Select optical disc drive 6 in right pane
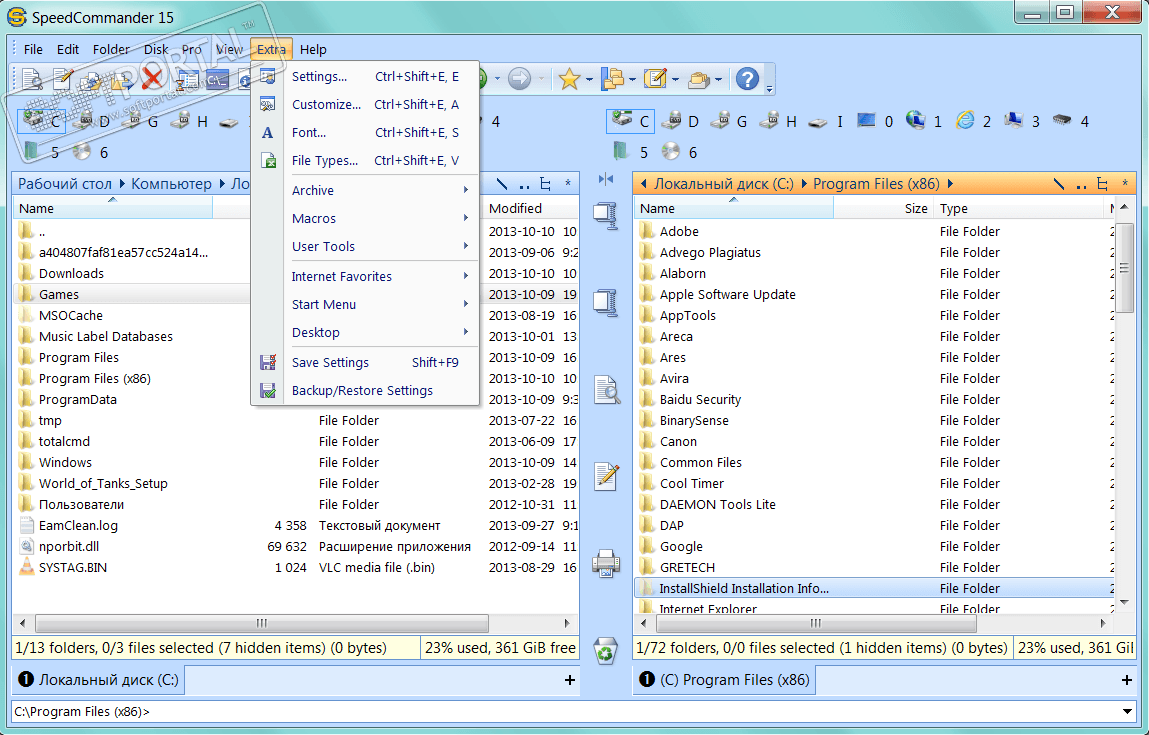This screenshot has height=735, width=1149. pyautogui.click(x=679, y=152)
